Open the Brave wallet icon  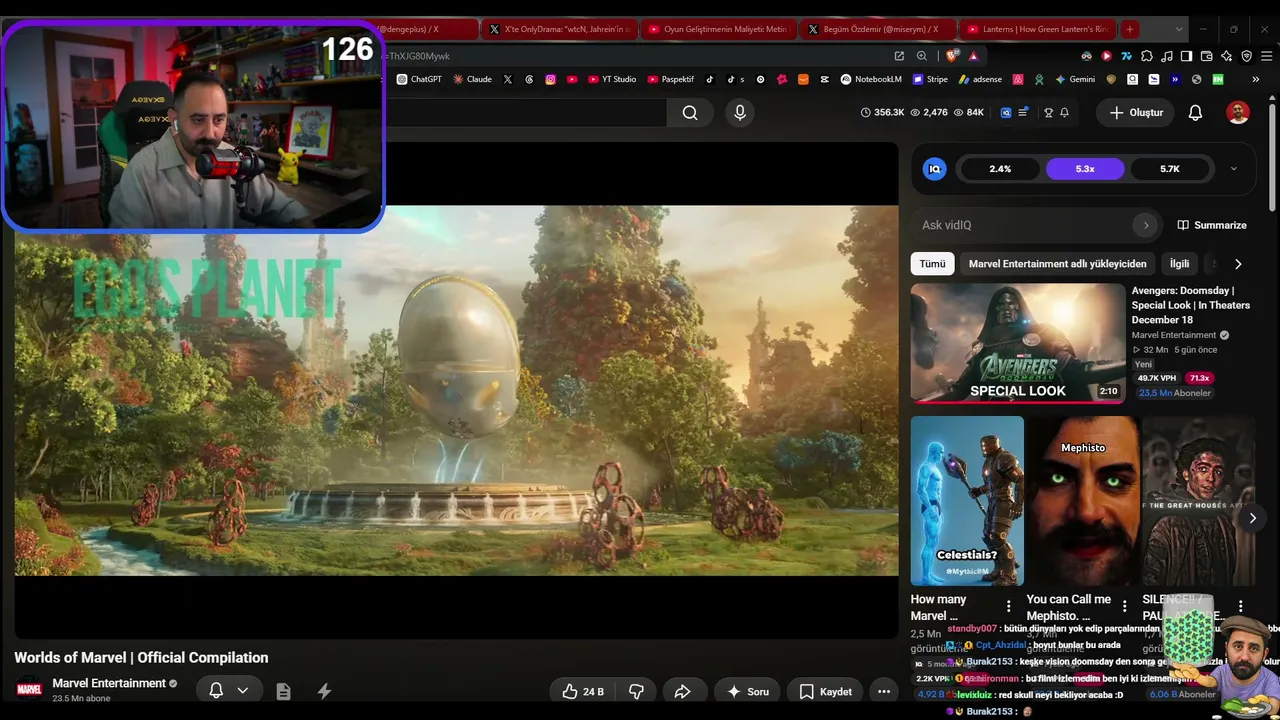point(1206,56)
